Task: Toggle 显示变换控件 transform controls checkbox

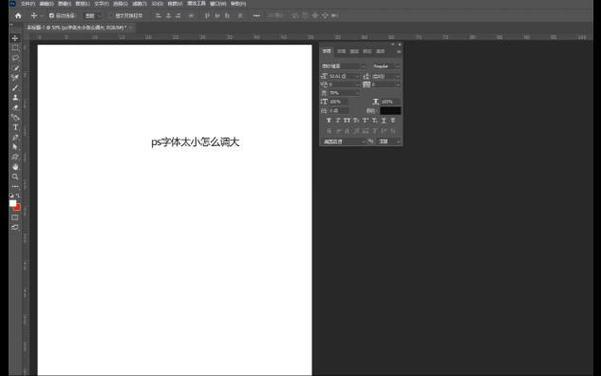Action: tap(112, 16)
